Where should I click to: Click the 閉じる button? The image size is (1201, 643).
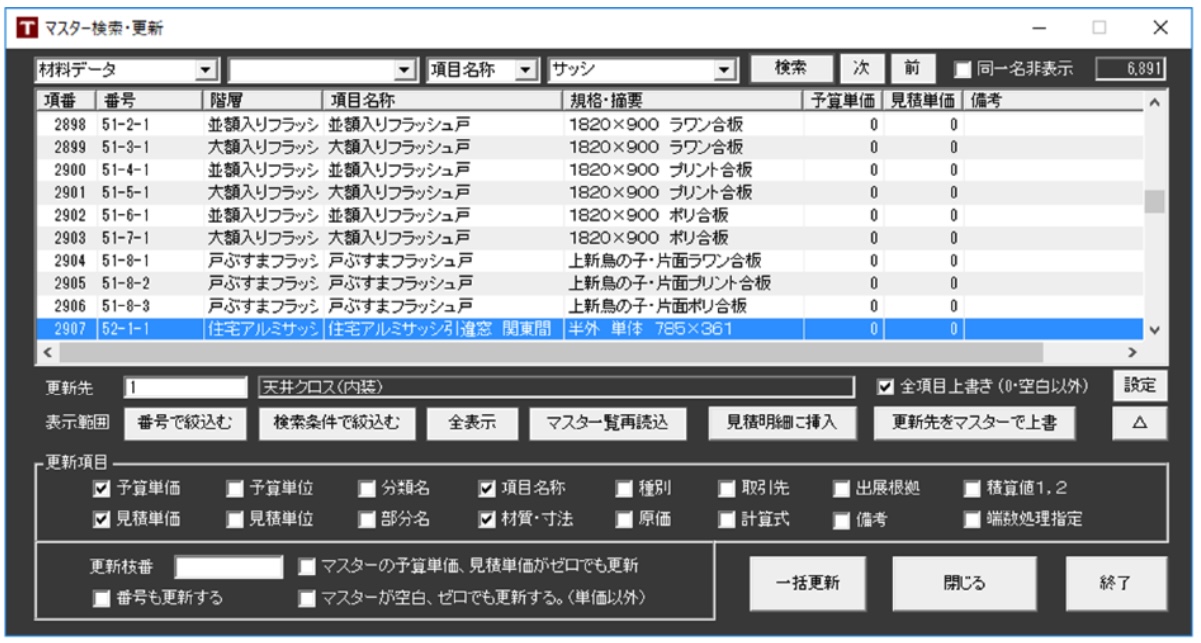pyautogui.click(x=964, y=584)
